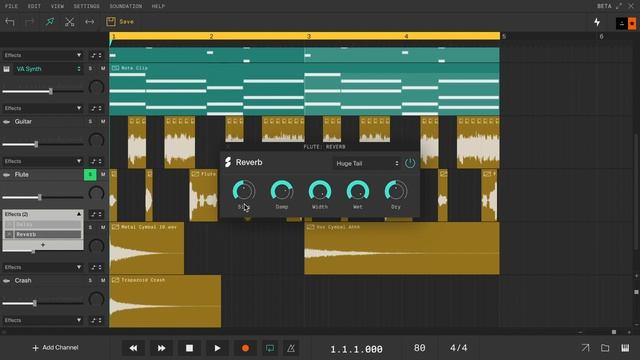Adjust the Reverb Wet knob

pos(358,191)
